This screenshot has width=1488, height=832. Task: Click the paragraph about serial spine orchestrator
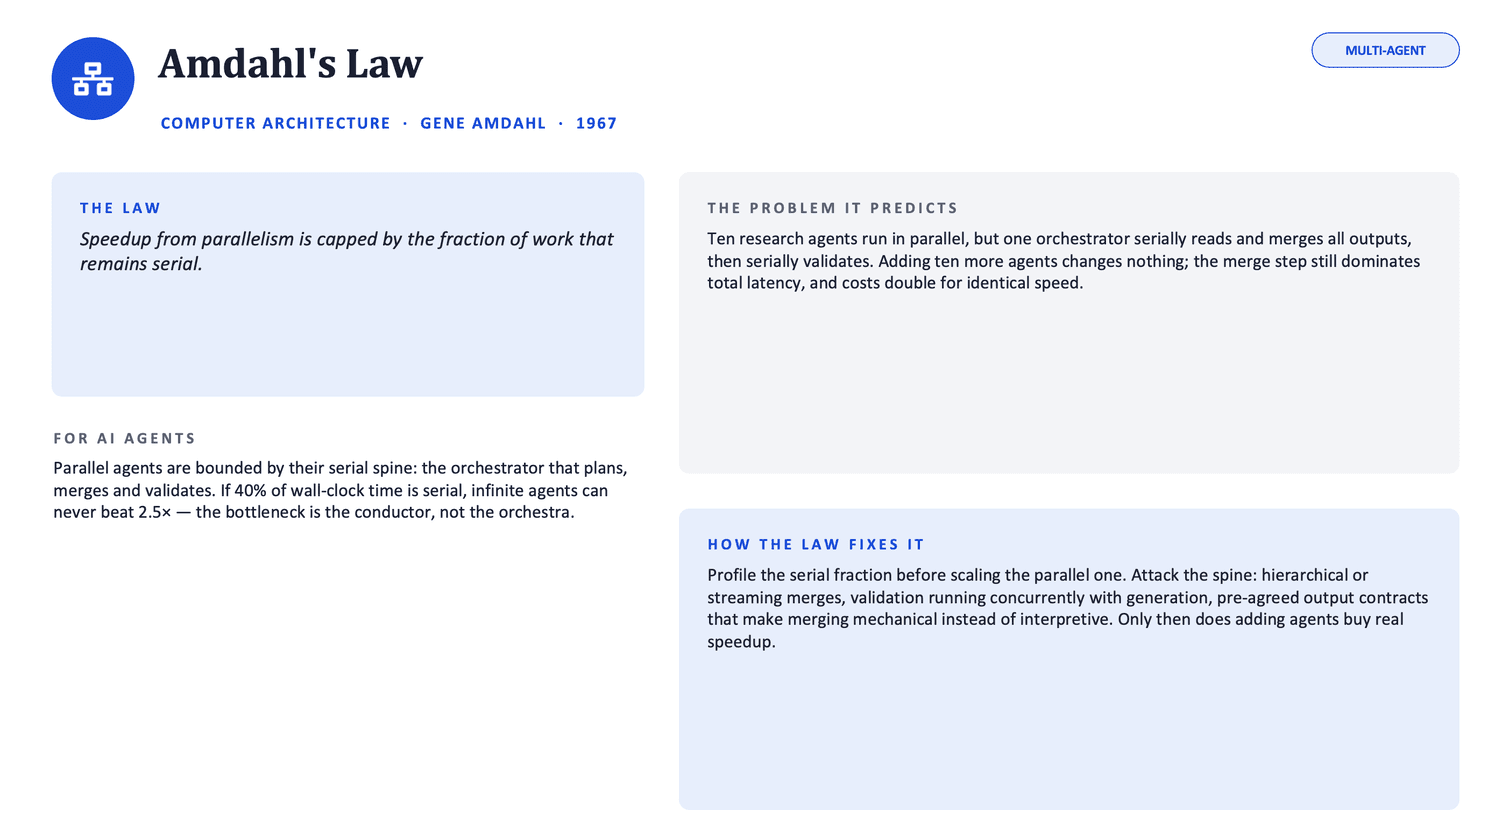340,490
